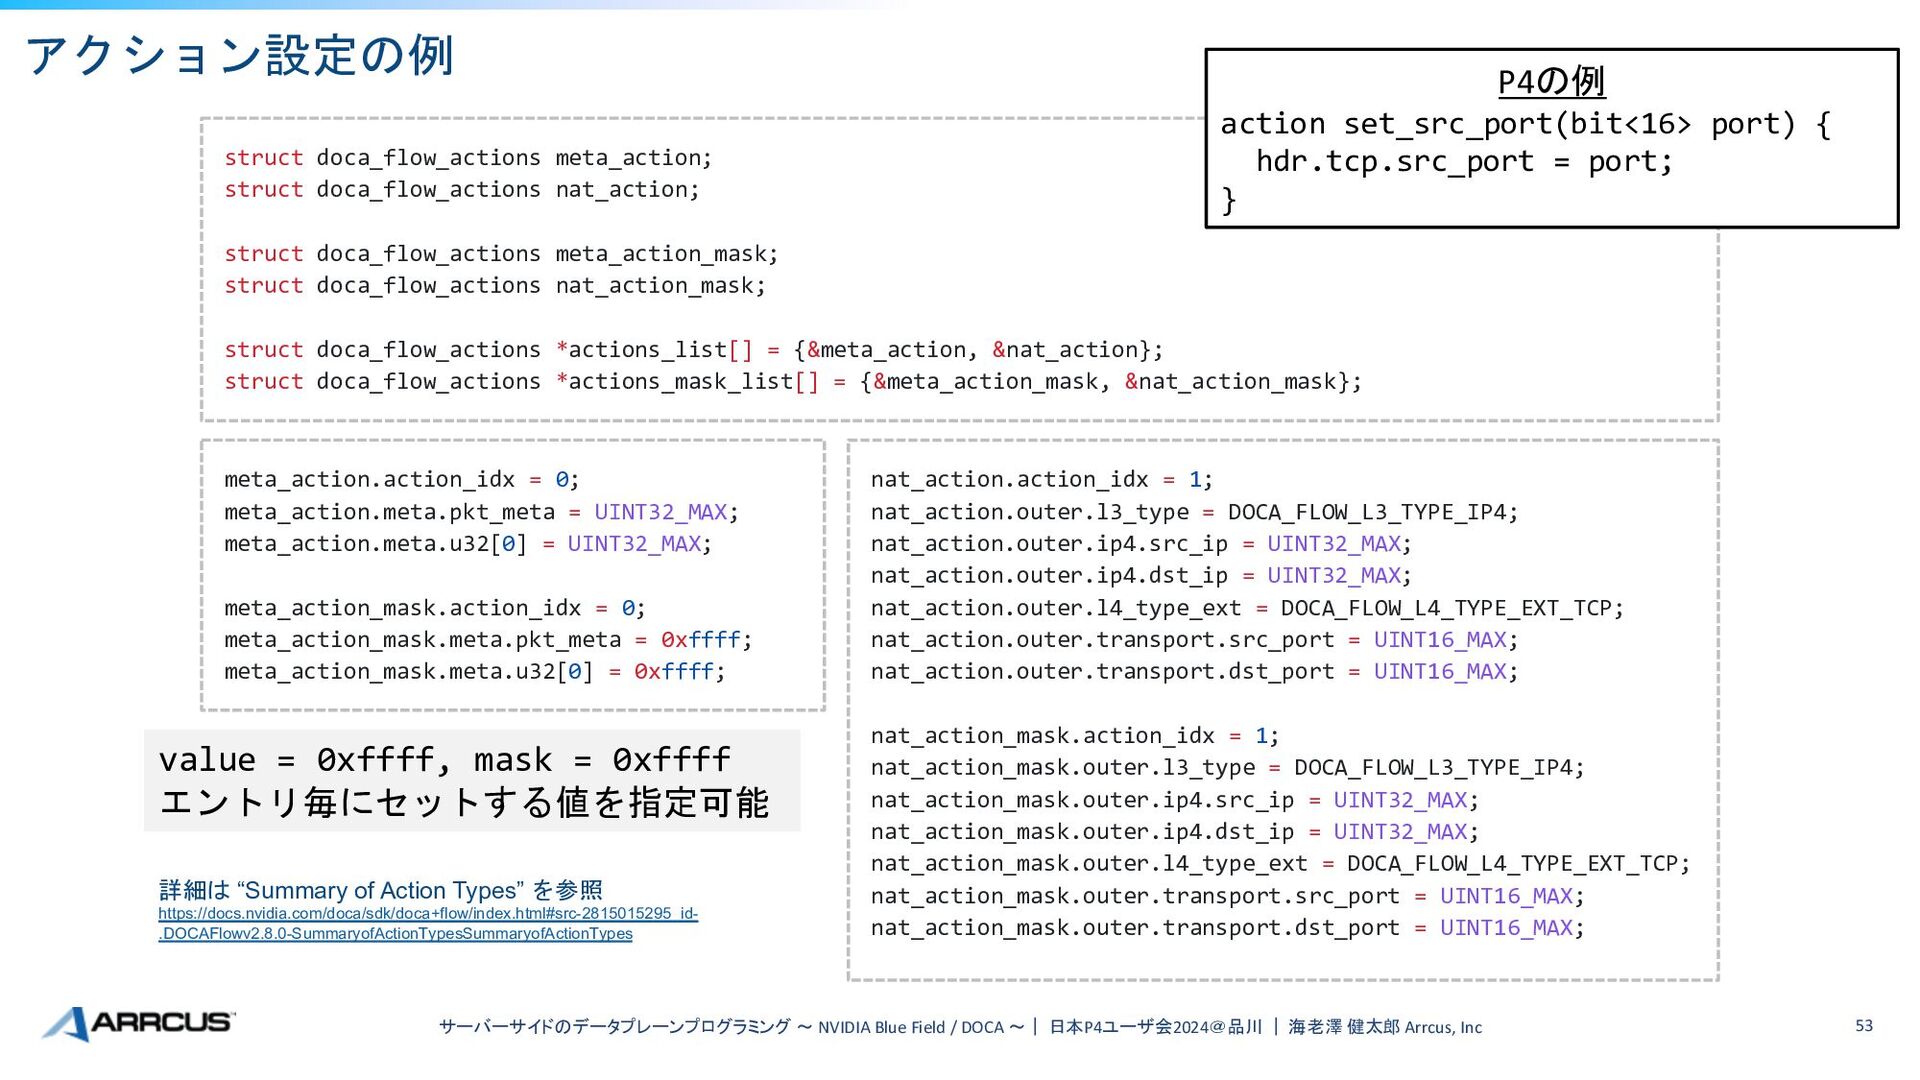Click footer text 日本P4ユーザ会2024@品川
The image size is (1920, 1080).
[x=1156, y=1027]
